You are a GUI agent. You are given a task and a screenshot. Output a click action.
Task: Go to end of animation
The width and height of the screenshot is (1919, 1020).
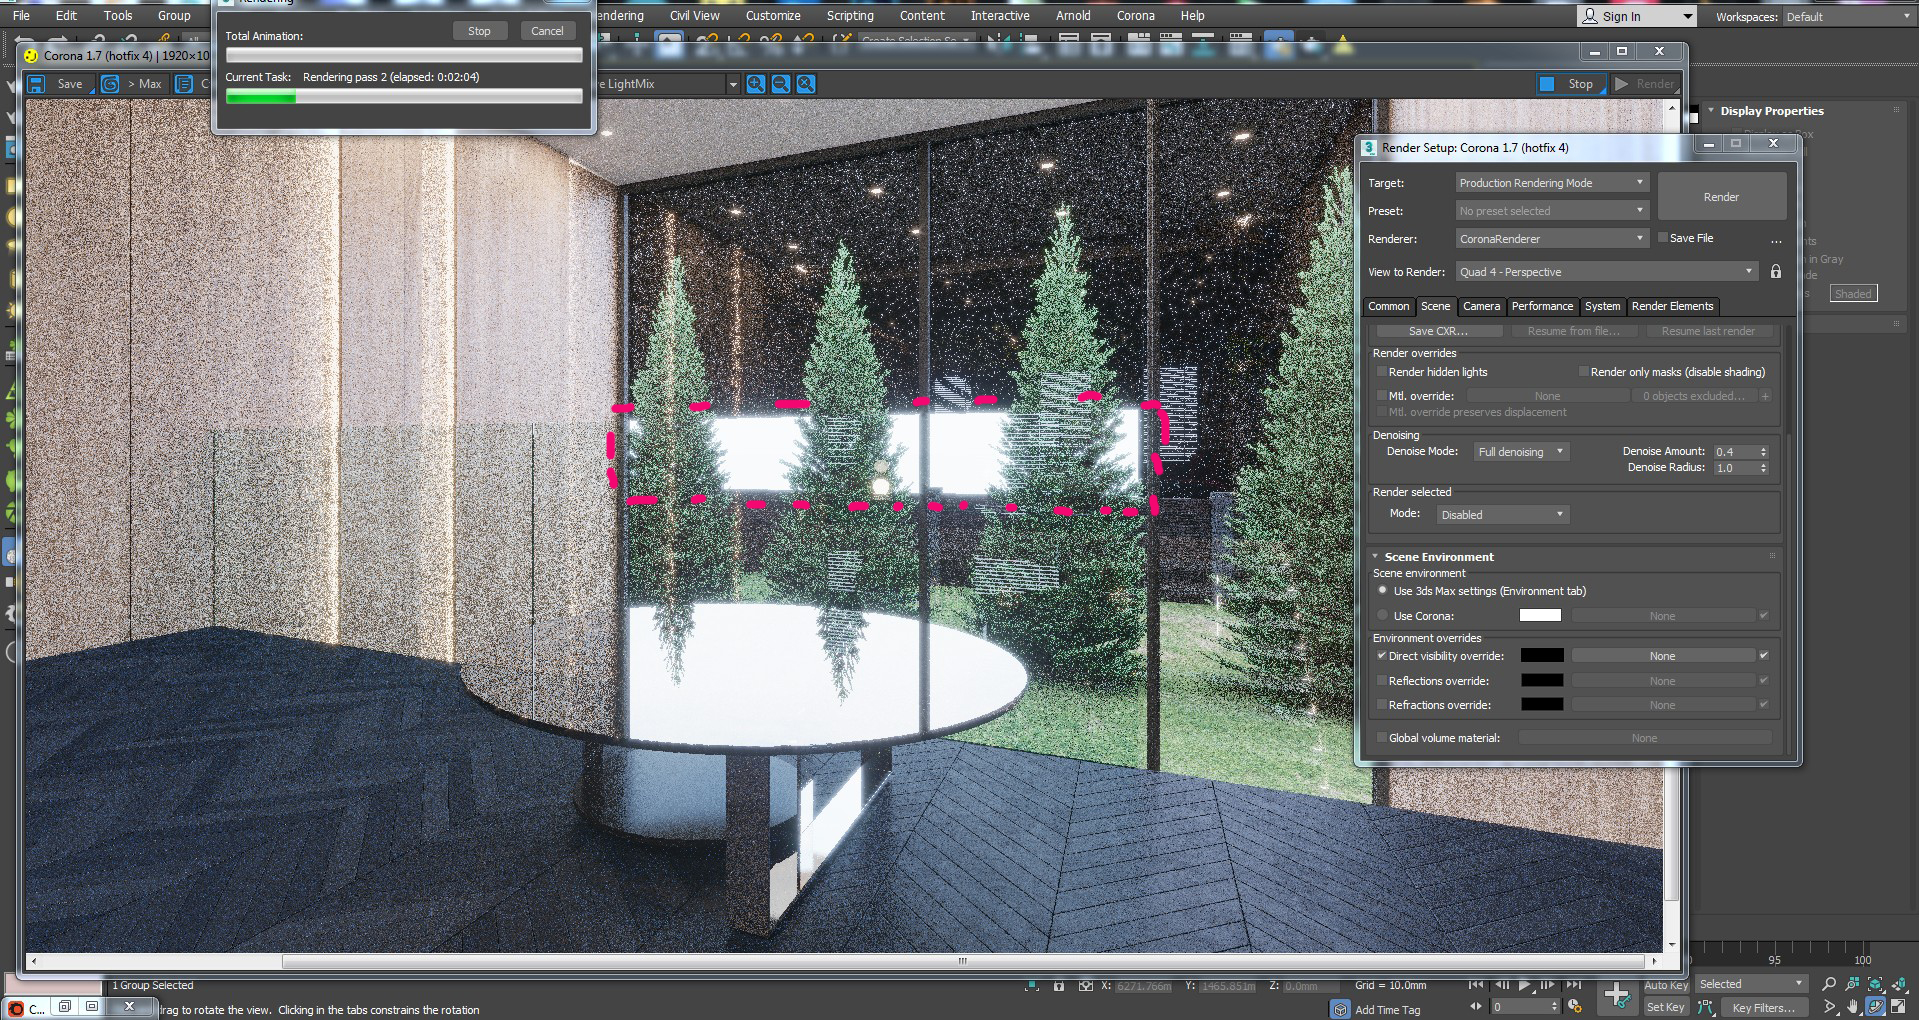click(x=1574, y=985)
